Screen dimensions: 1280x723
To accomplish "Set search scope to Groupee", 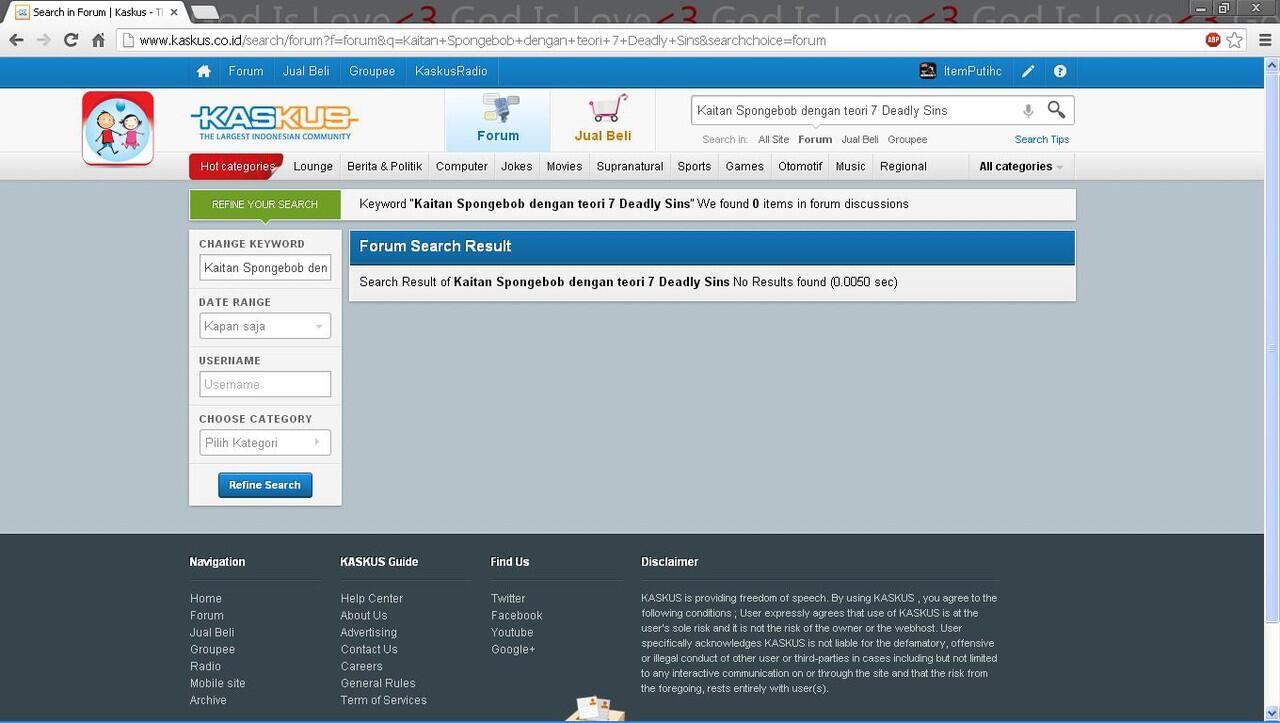I will pos(907,140).
